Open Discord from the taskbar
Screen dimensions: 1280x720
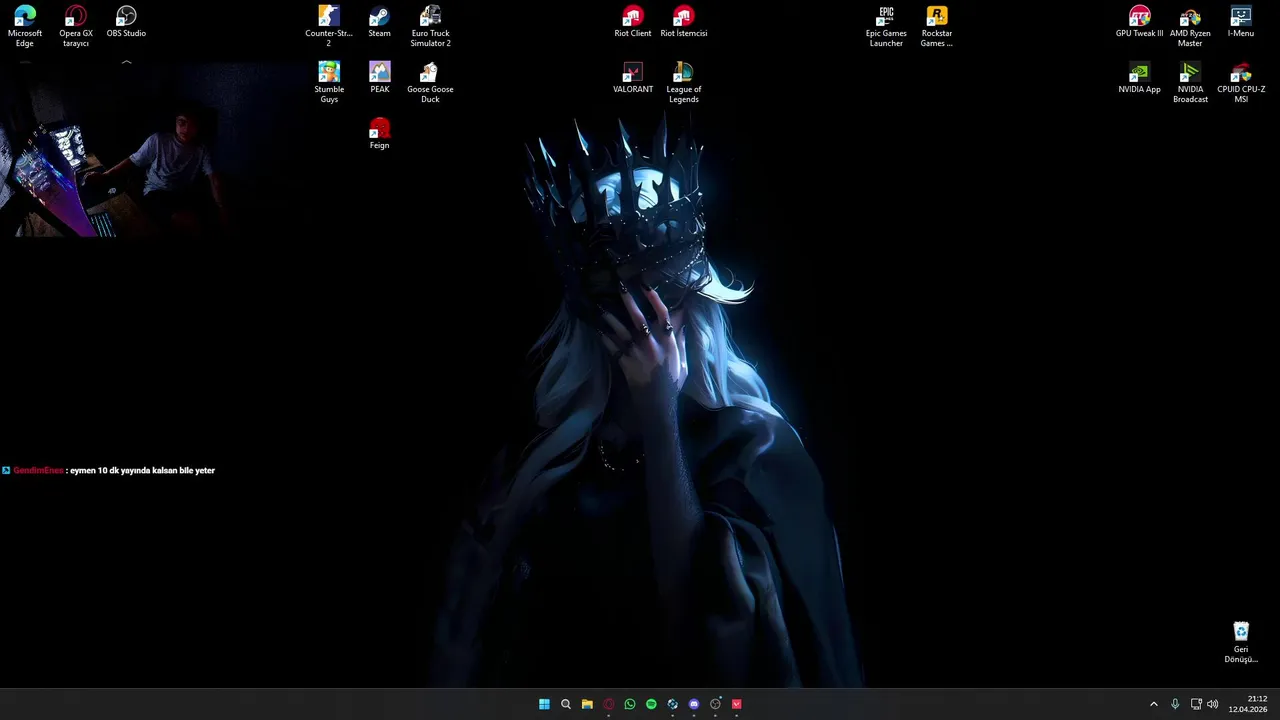694,704
